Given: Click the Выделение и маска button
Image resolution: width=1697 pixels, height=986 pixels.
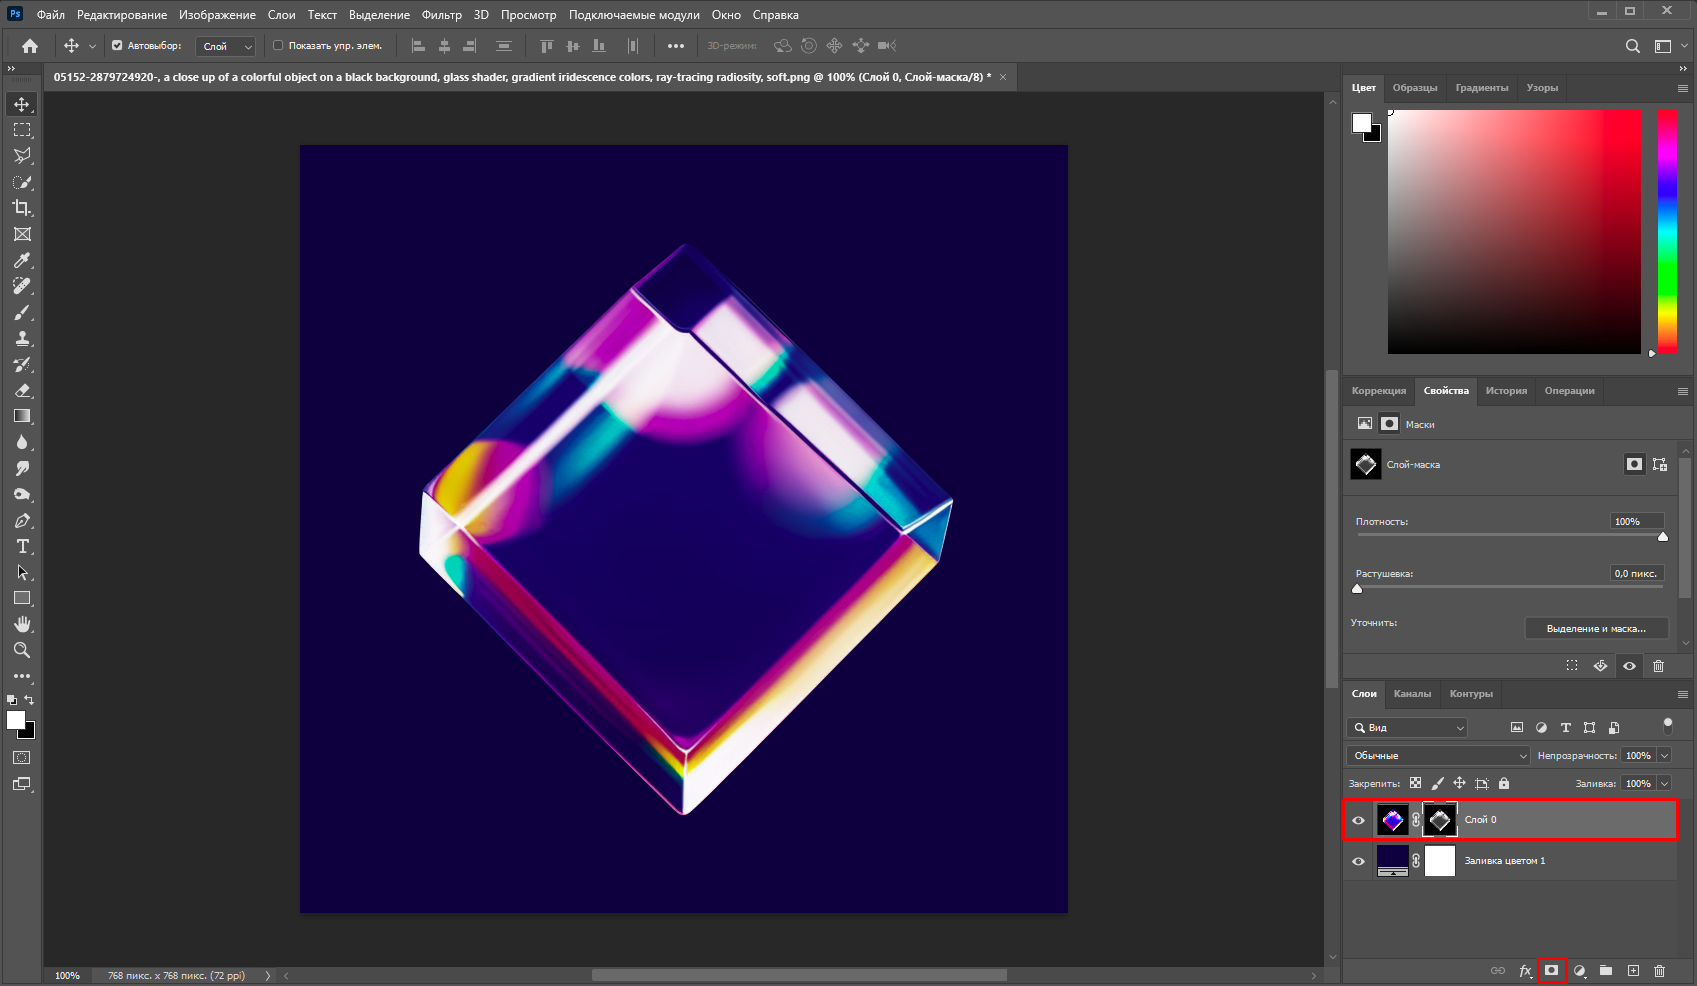Looking at the screenshot, I should [1597, 628].
